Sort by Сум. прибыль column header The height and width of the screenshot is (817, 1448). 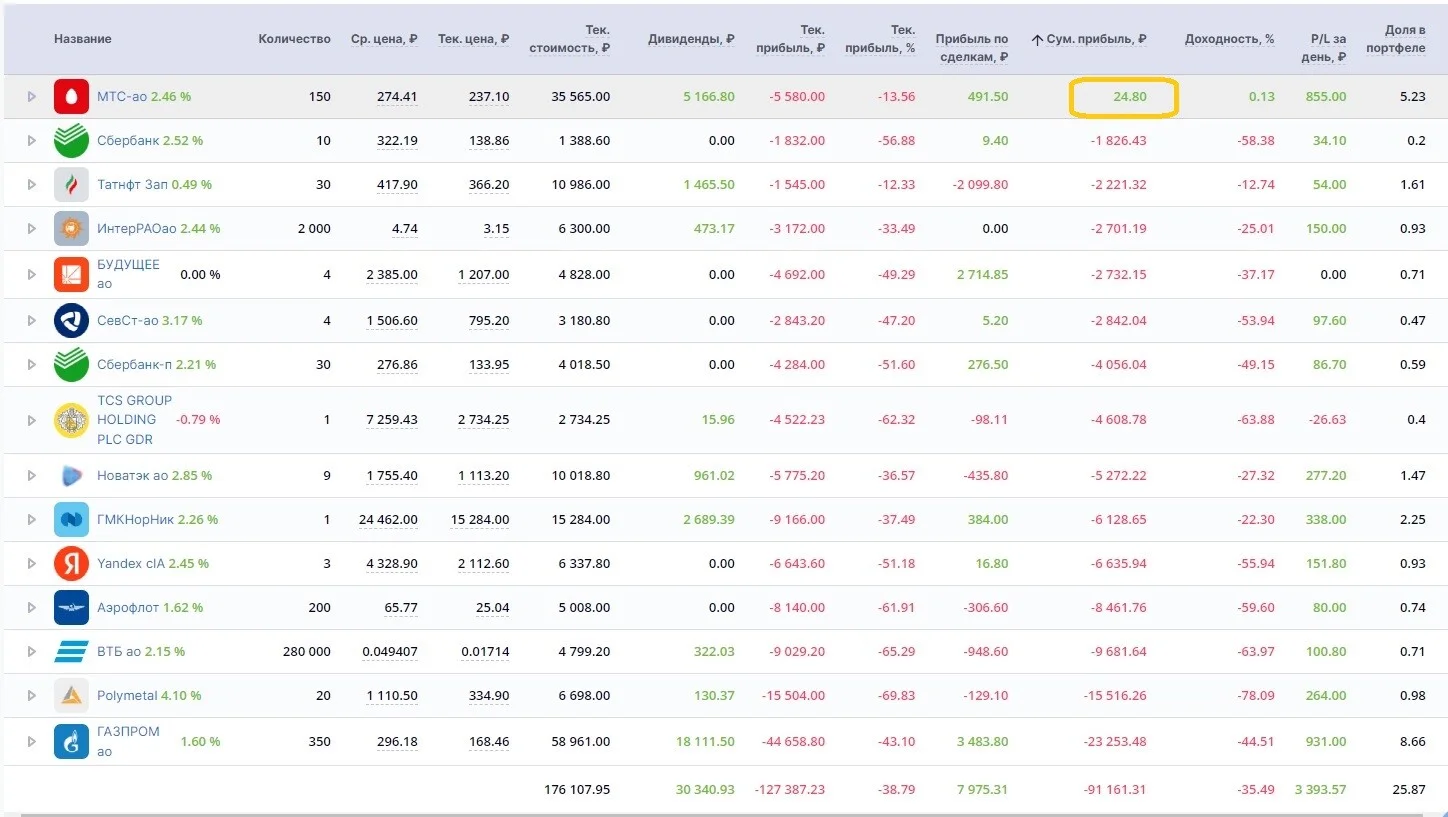click(x=1089, y=39)
